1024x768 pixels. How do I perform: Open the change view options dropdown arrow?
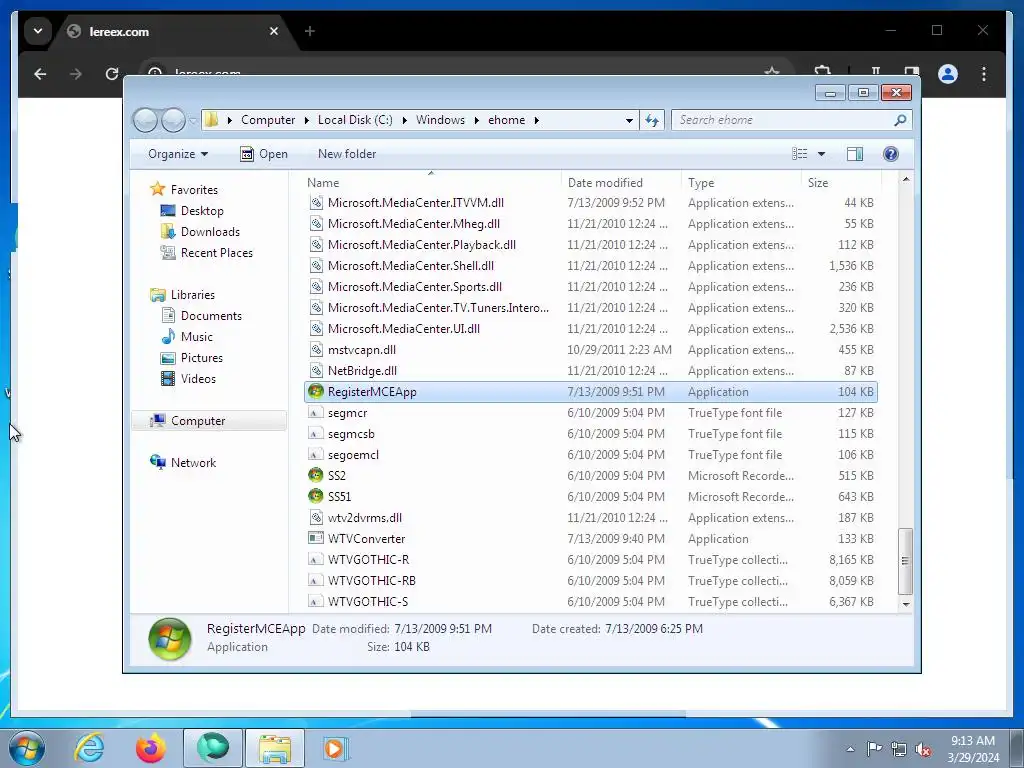coord(822,154)
